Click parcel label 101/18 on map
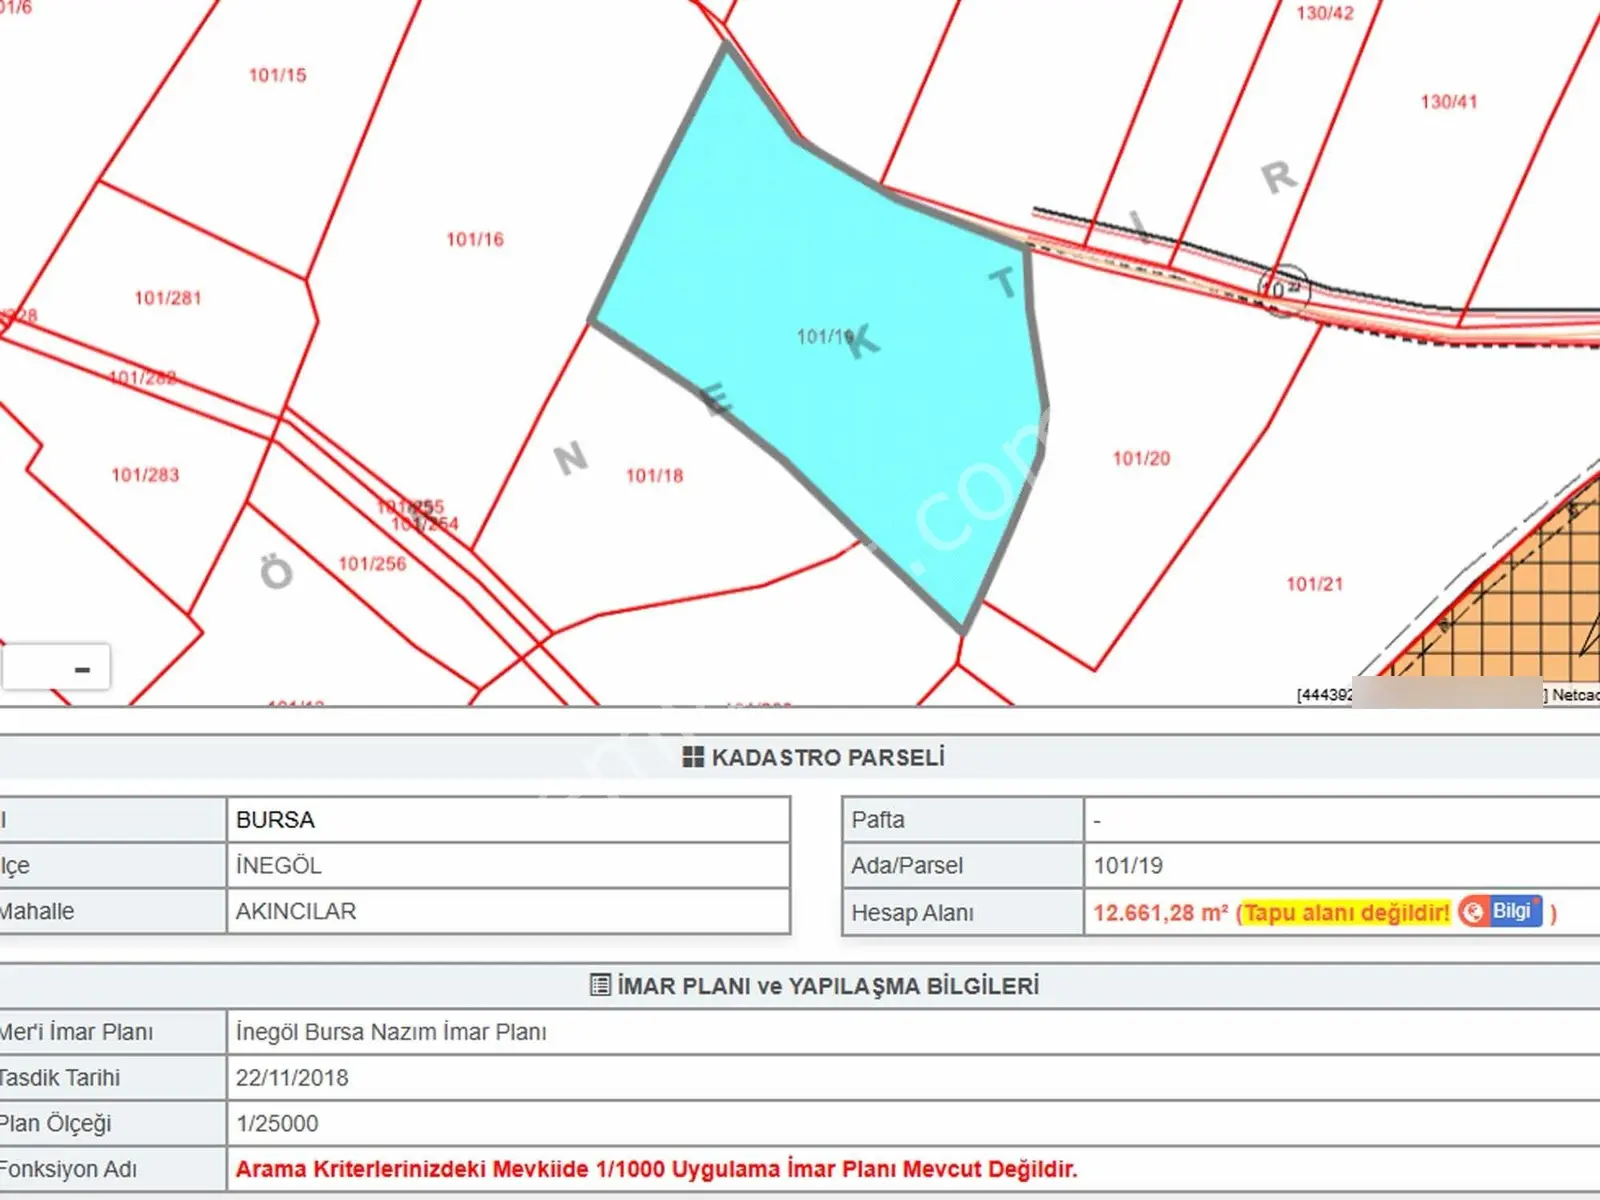The width and height of the screenshot is (1600, 1200). click(654, 476)
